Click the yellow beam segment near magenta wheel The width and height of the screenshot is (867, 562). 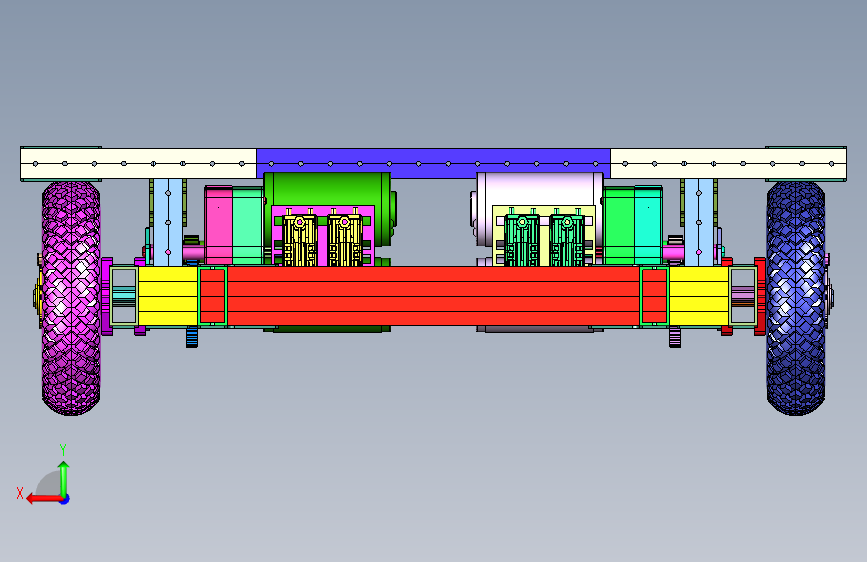click(168, 296)
